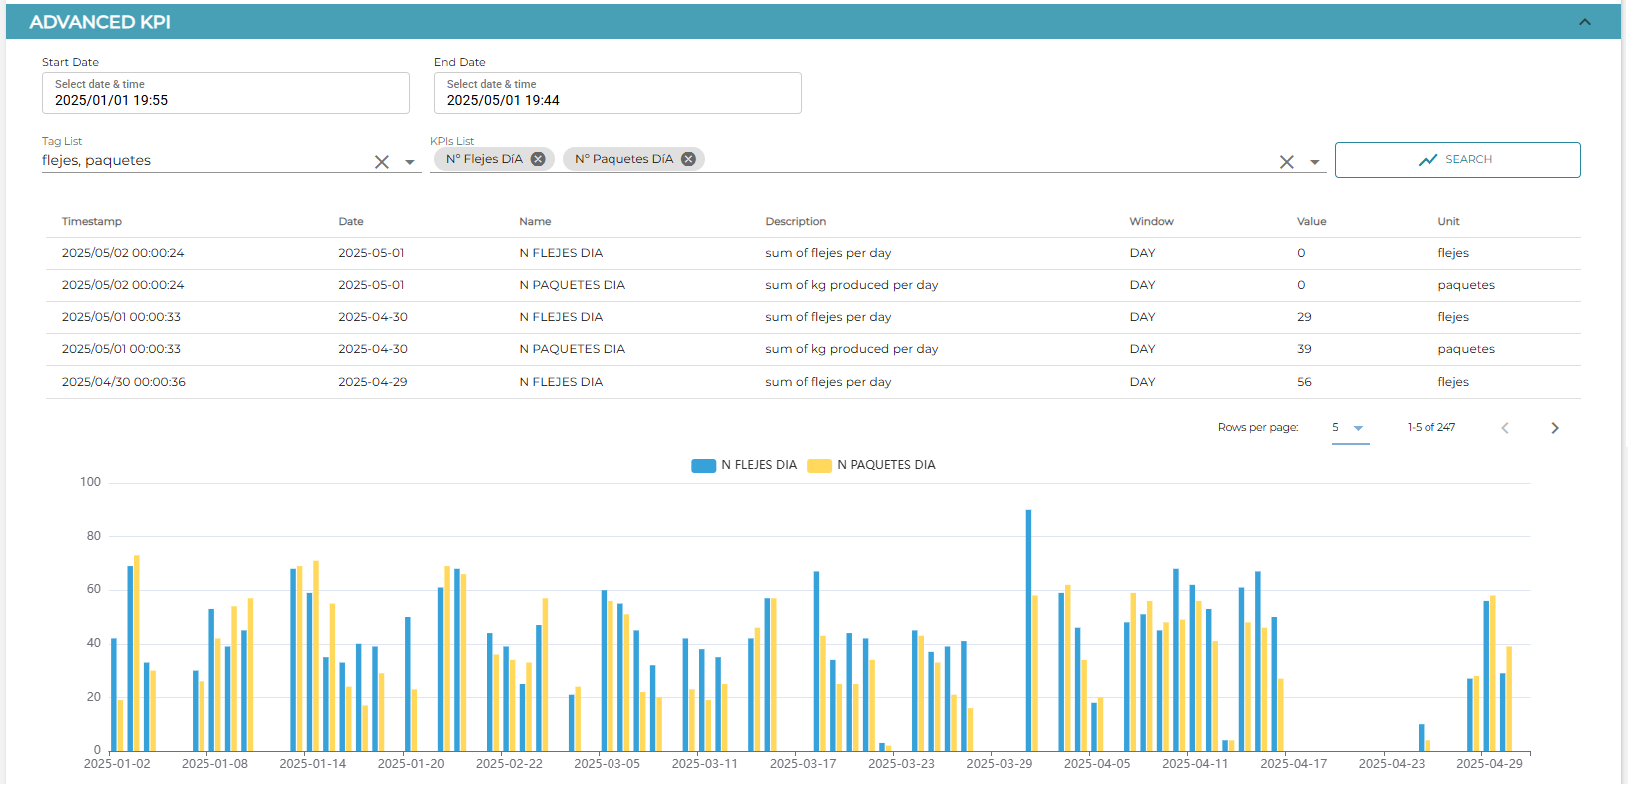Open the Rows per page selector

[1350, 428]
